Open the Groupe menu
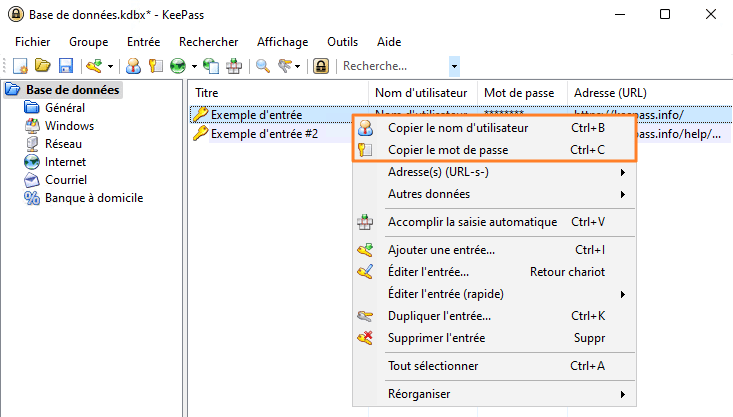The height and width of the screenshot is (417, 733). click(89, 42)
